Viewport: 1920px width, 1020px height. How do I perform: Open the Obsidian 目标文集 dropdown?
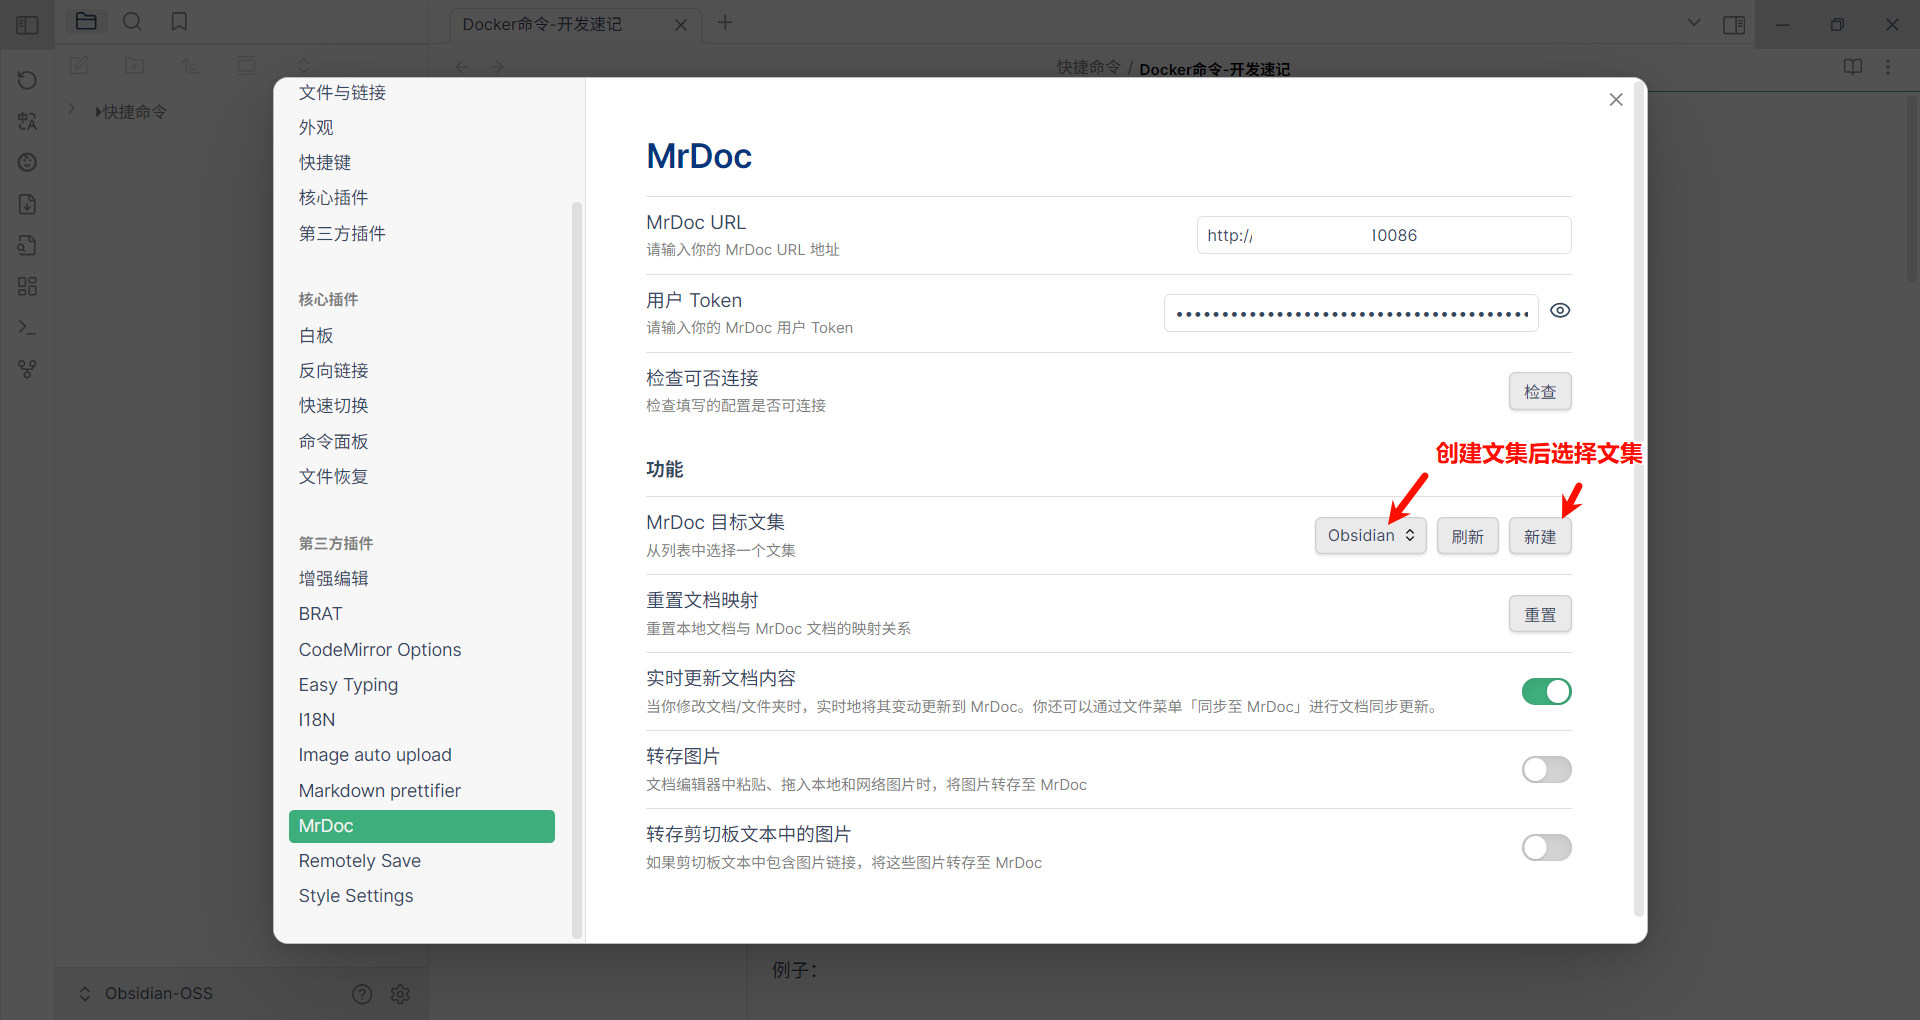coord(1370,536)
